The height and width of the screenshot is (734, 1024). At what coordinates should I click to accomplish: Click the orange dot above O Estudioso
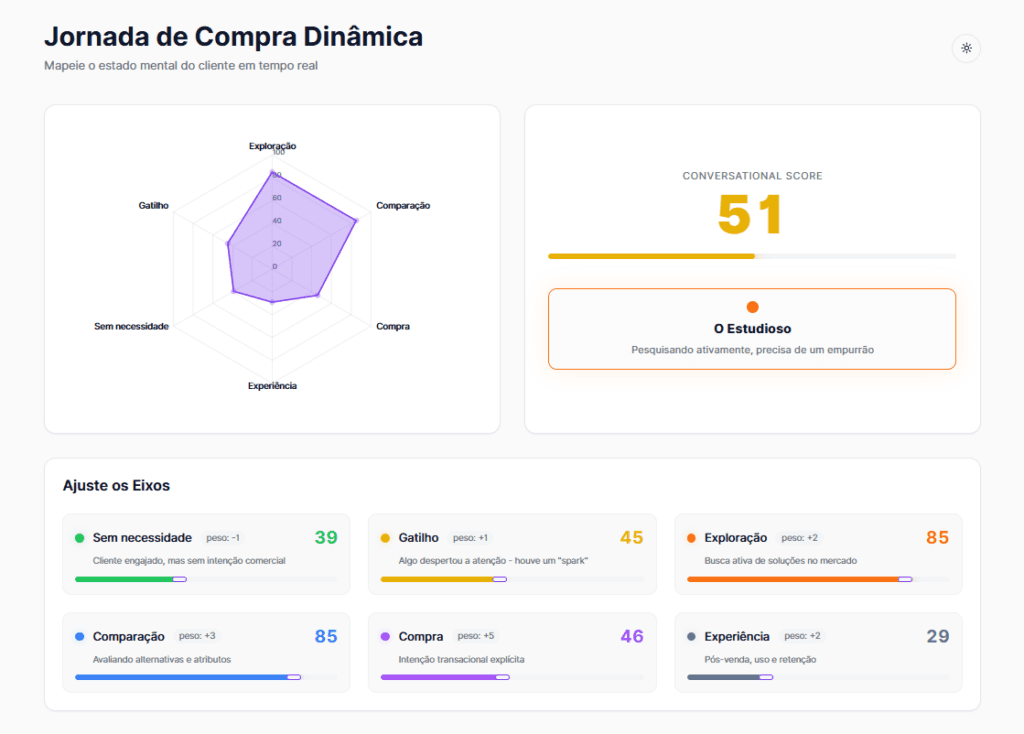(x=752, y=307)
